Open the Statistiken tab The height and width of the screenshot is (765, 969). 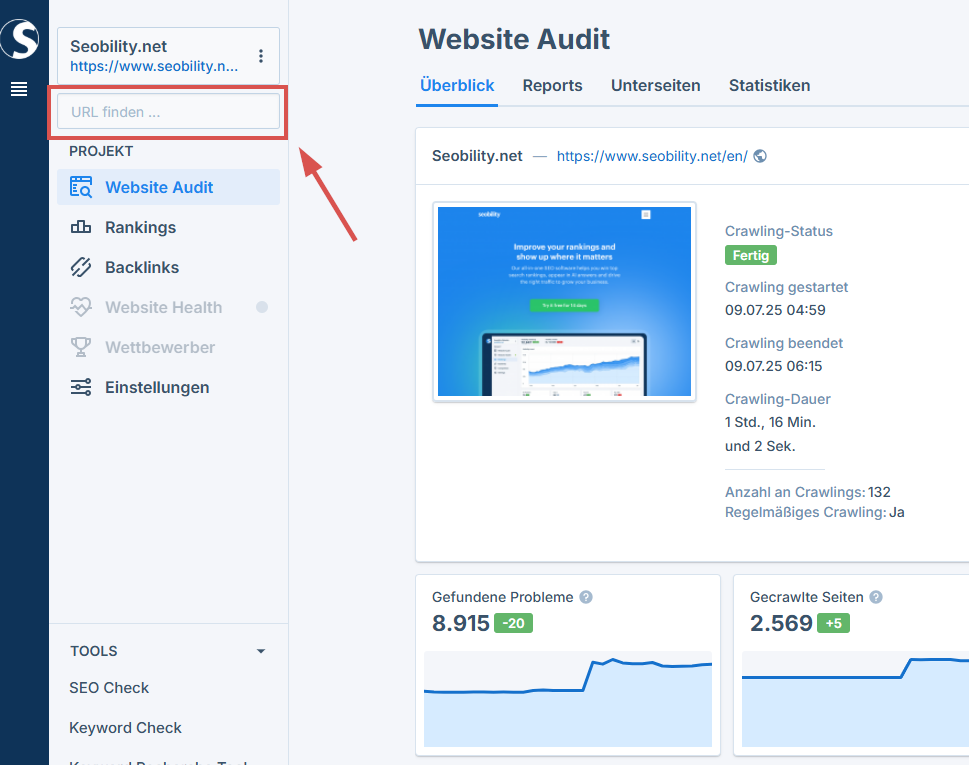[769, 85]
